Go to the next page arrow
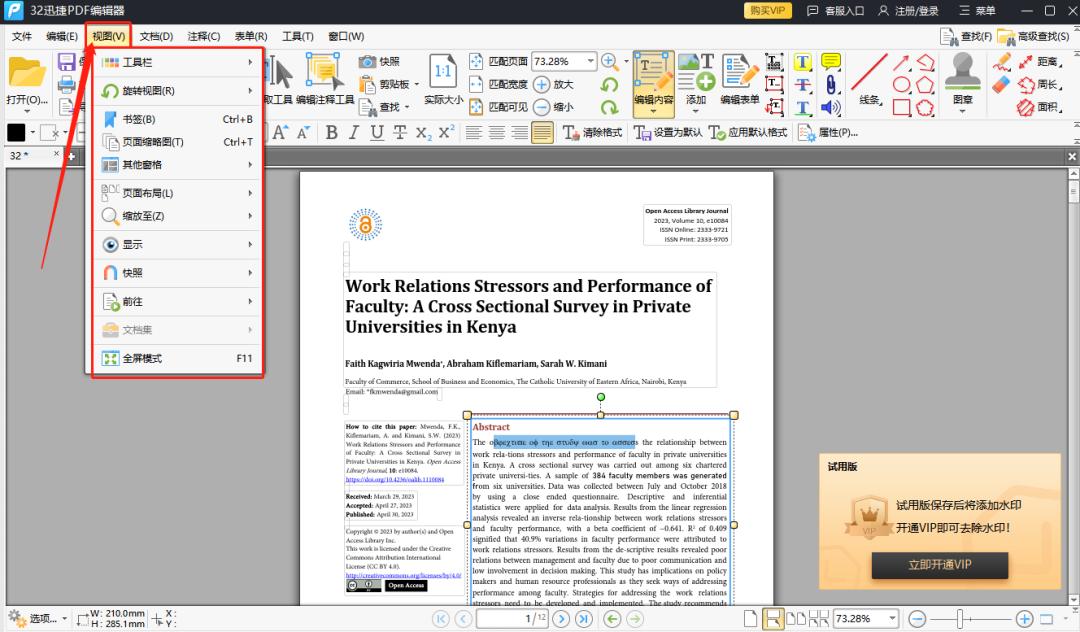 [561, 619]
